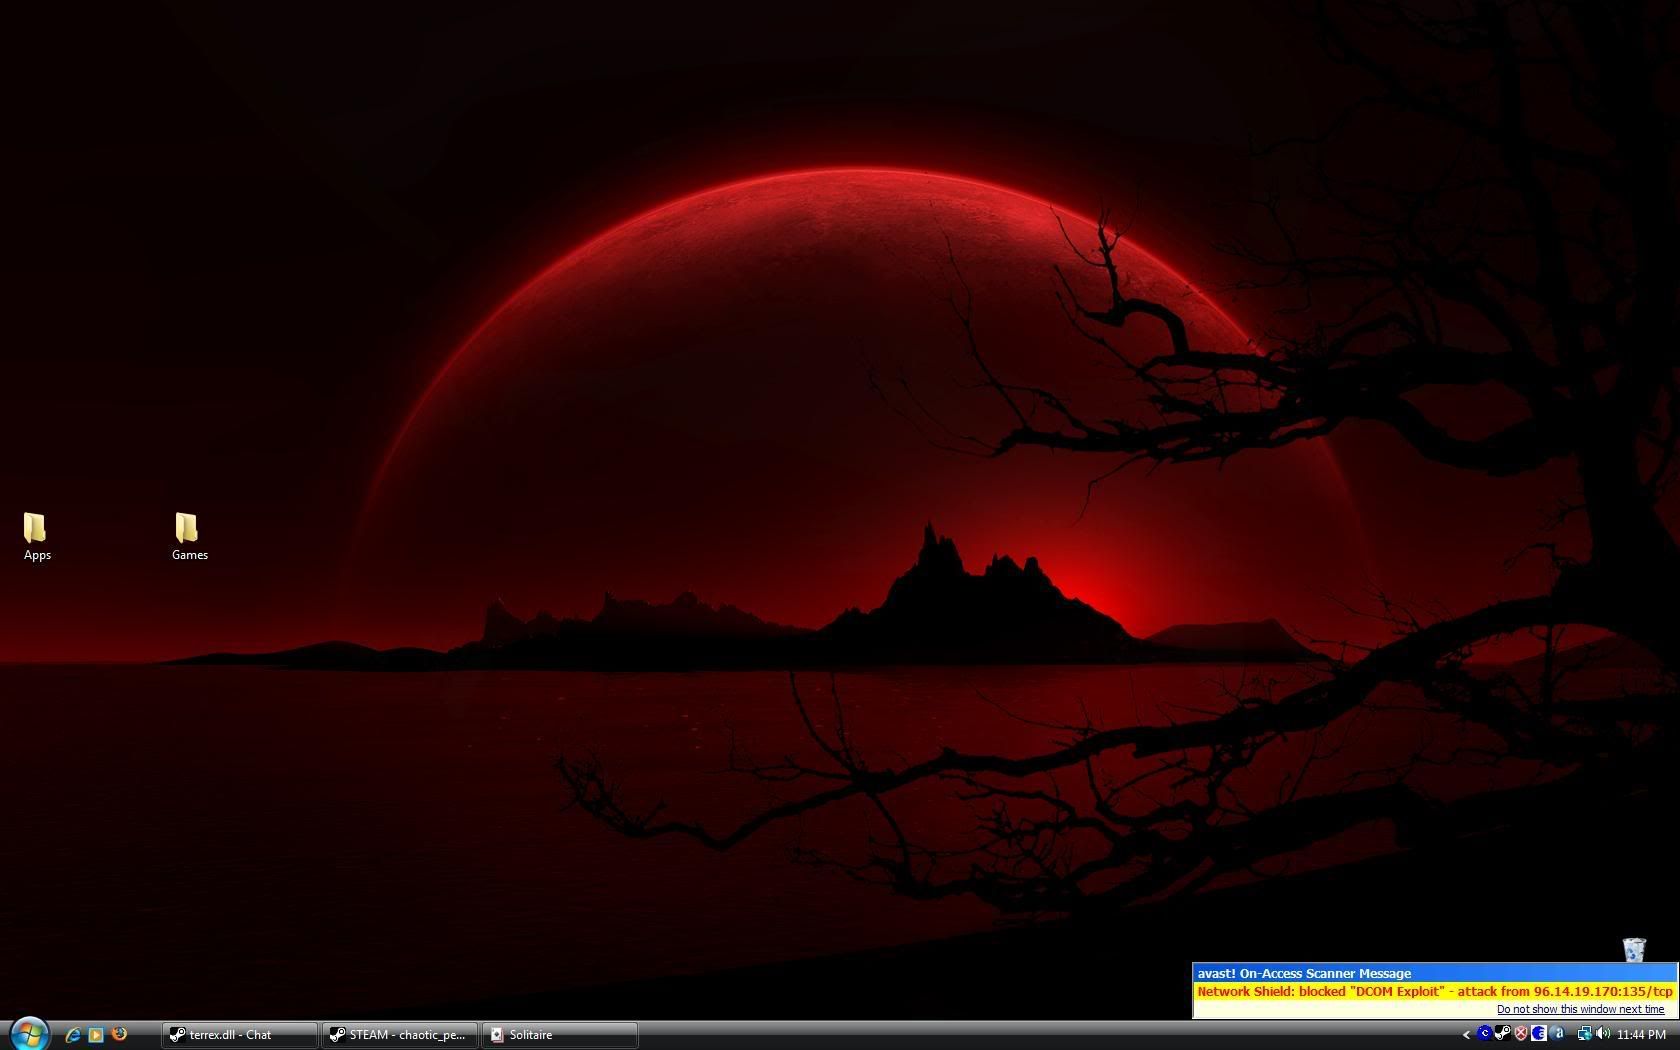Launch Firefox from Quick Launch
The width and height of the screenshot is (1680, 1050).
[x=119, y=1034]
